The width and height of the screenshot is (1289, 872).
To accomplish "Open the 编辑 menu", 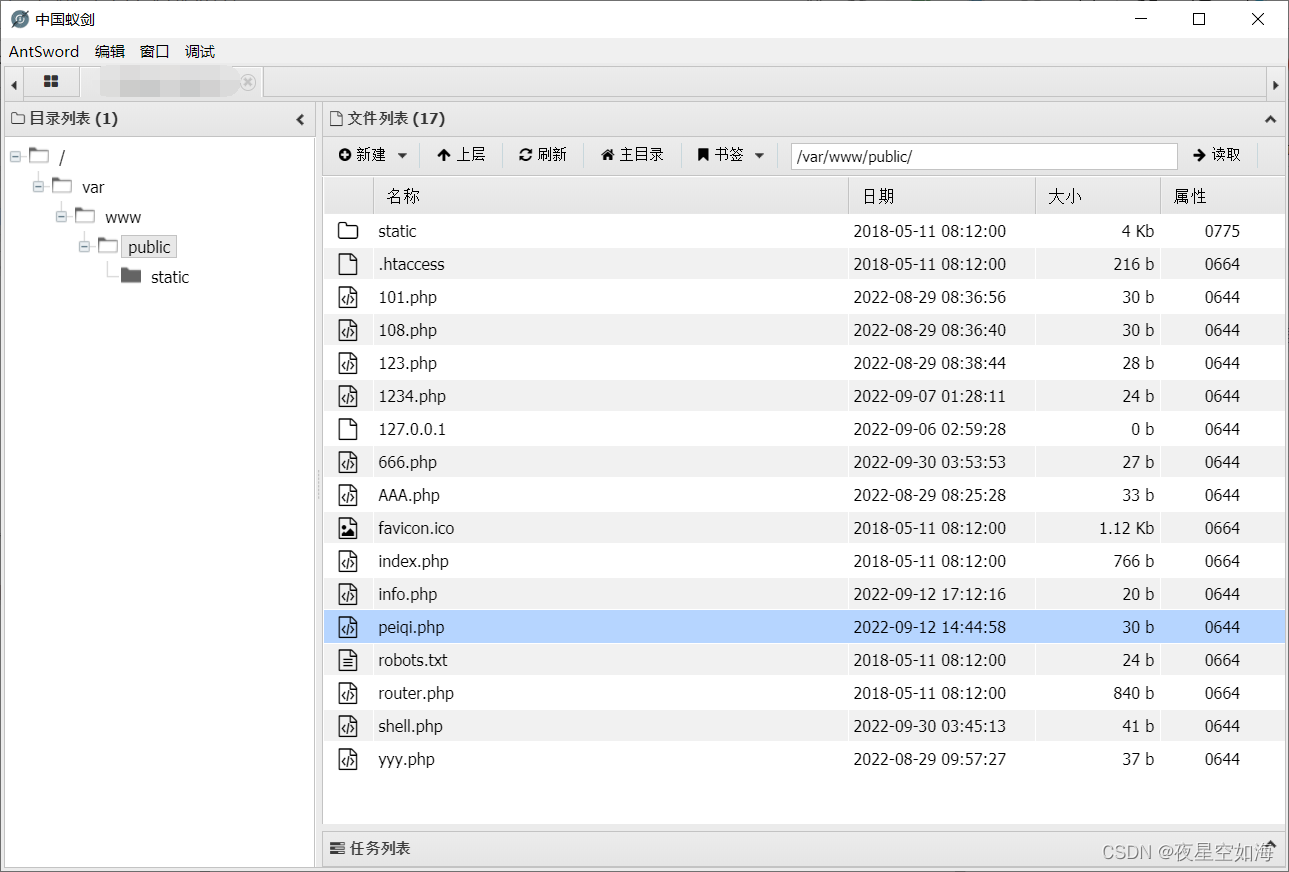I will pyautogui.click(x=110, y=52).
